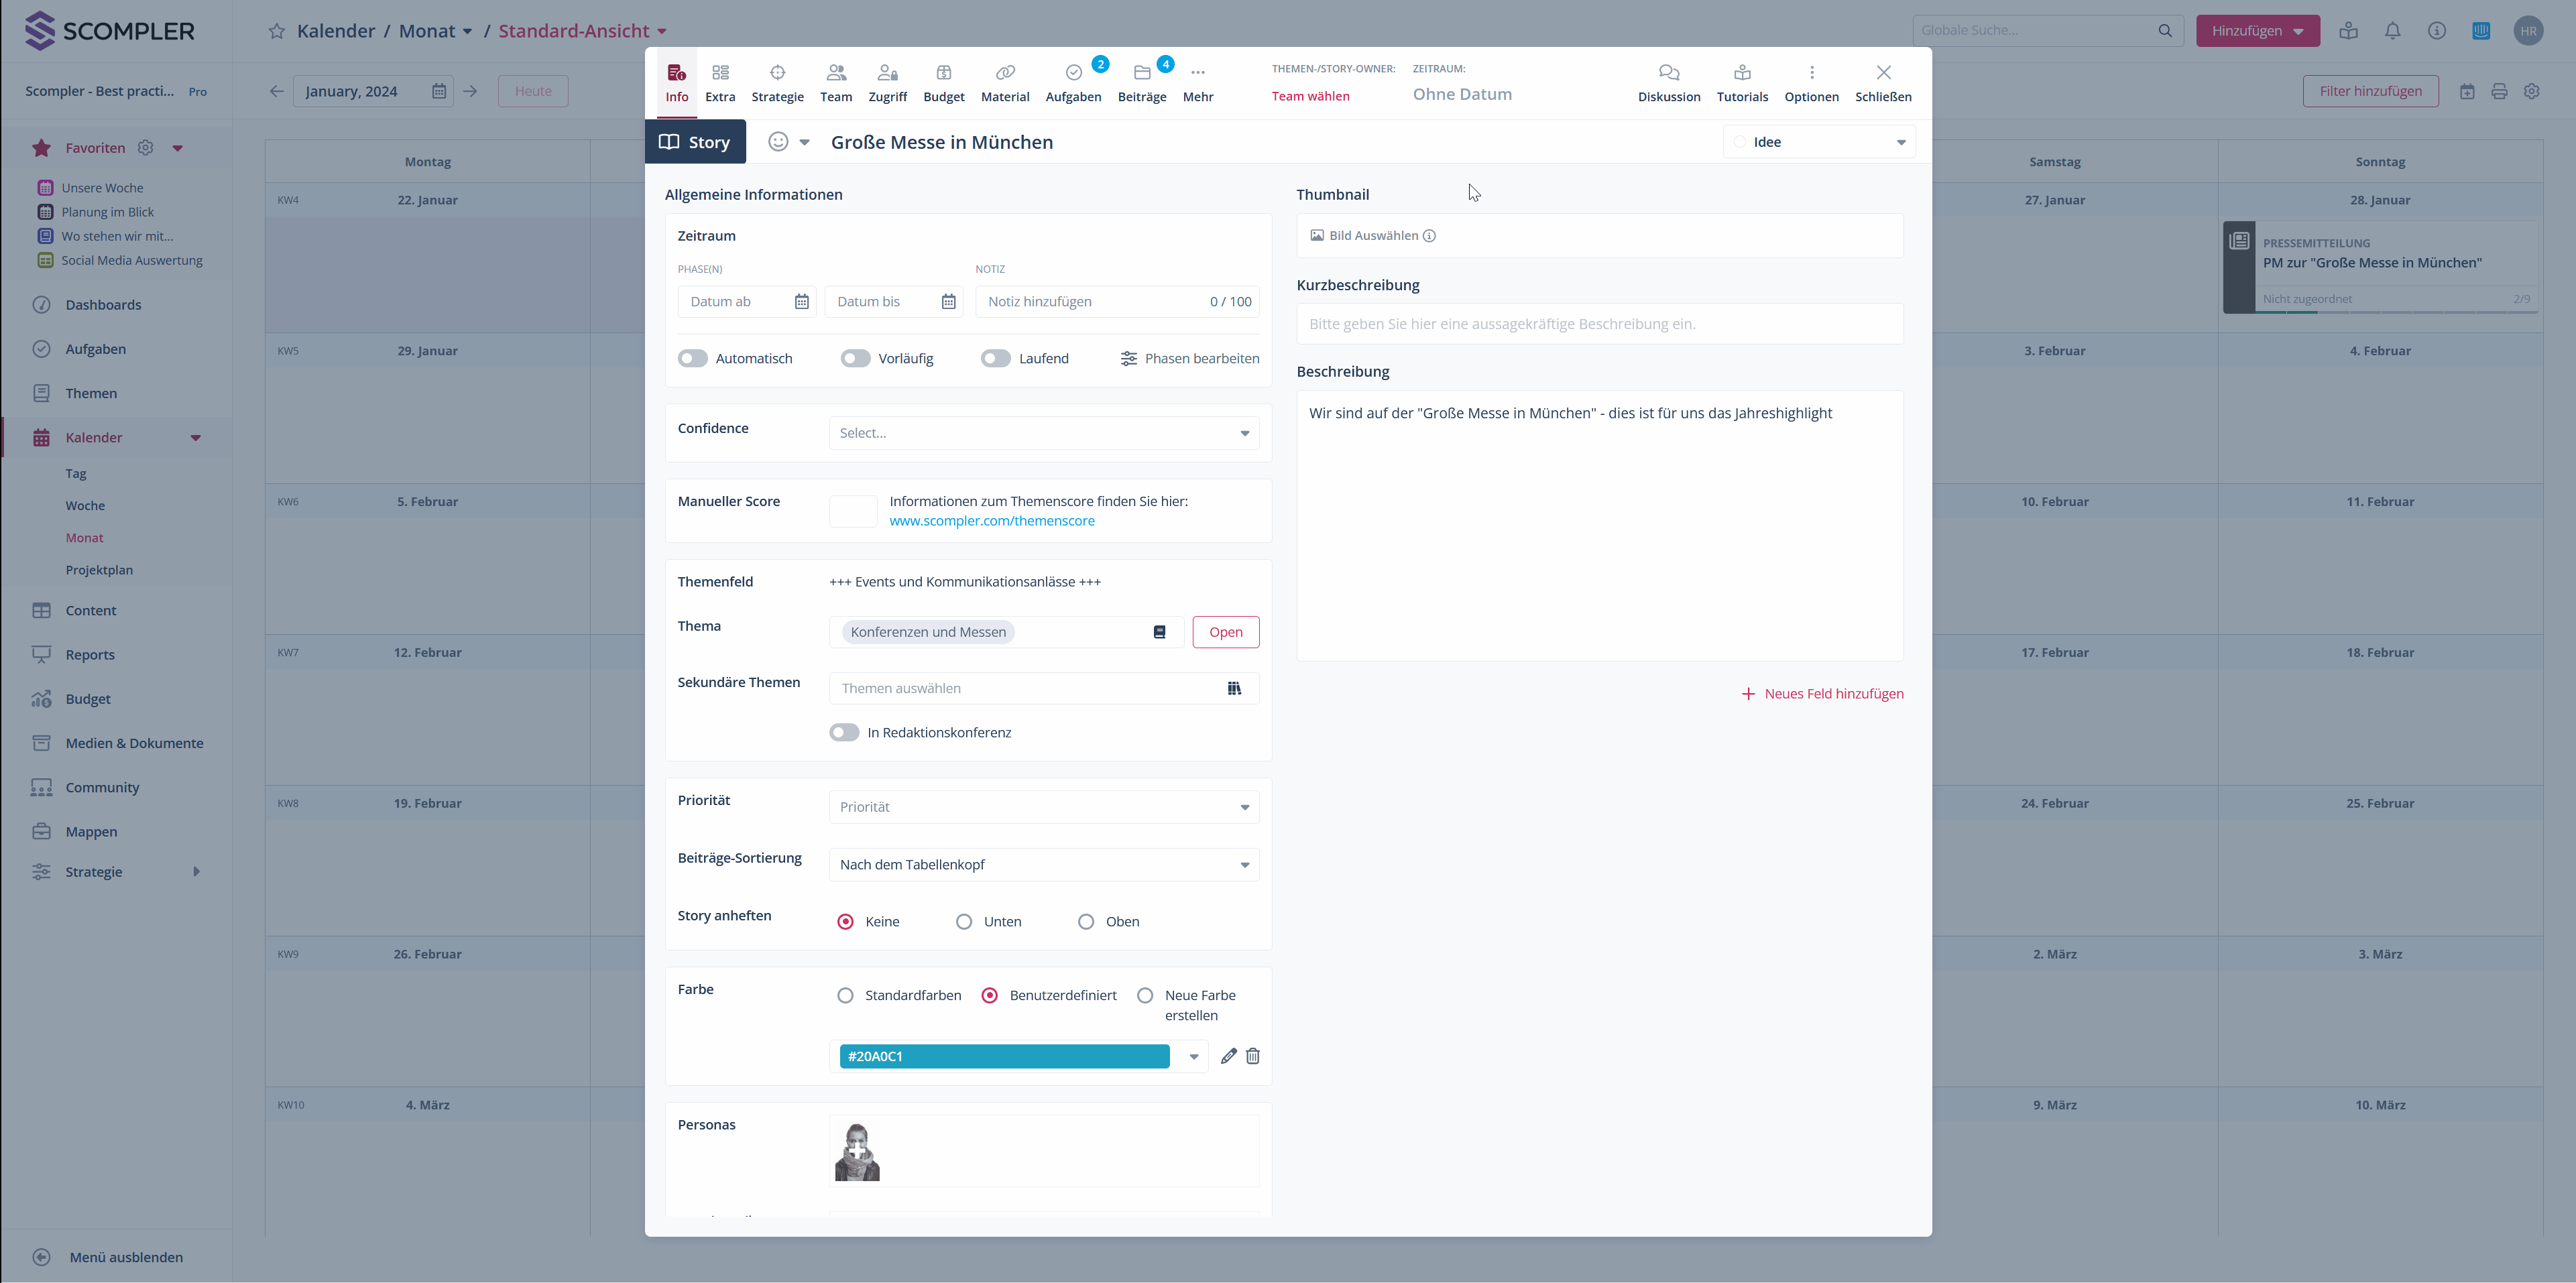Click the Open button next to Thema
2576x1283 pixels.
pyautogui.click(x=1224, y=632)
